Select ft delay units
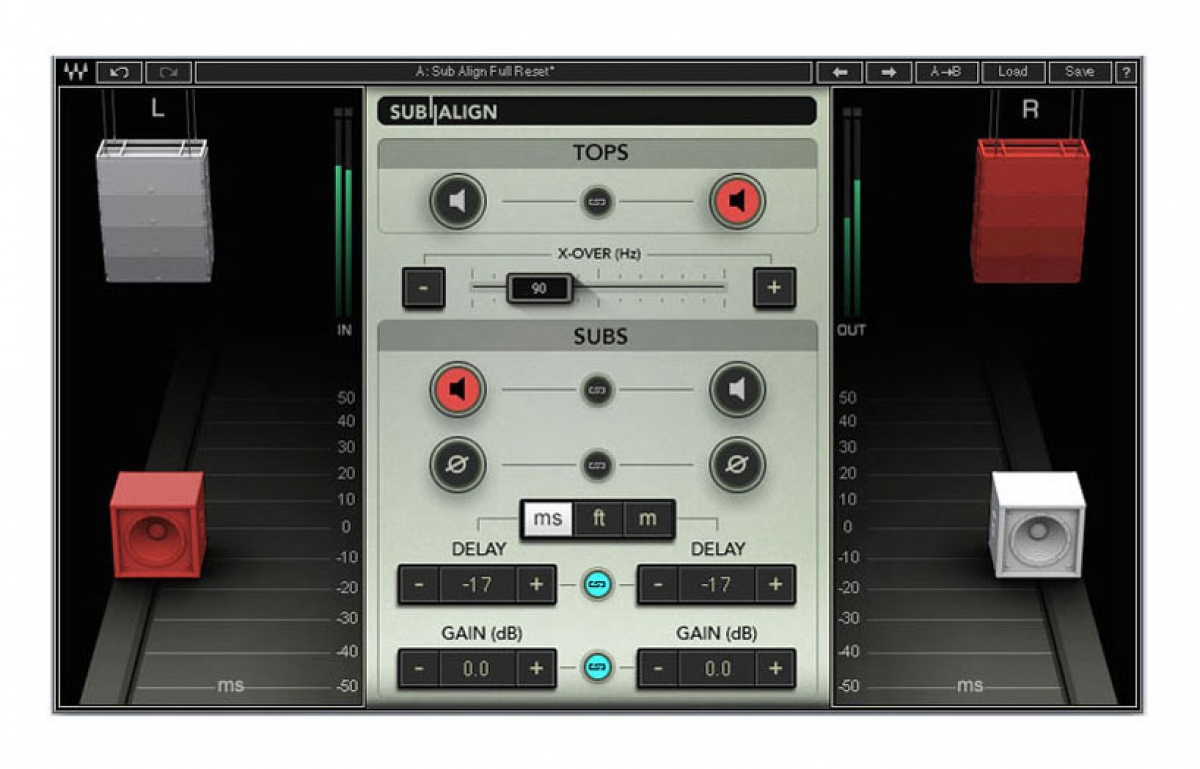Image resolution: width=1200 pixels, height=769 pixels. (x=598, y=520)
